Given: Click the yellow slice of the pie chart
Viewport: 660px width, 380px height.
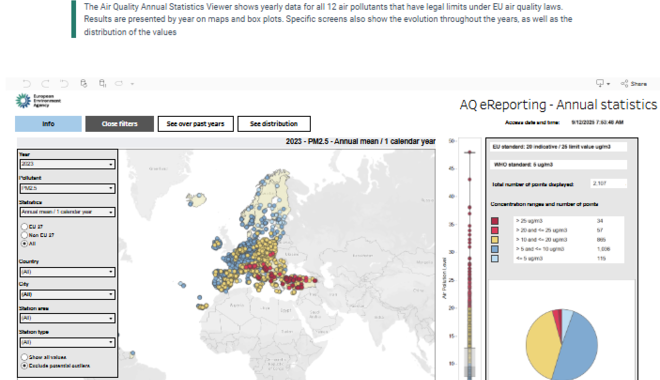Looking at the screenshot, I should click(x=542, y=345).
